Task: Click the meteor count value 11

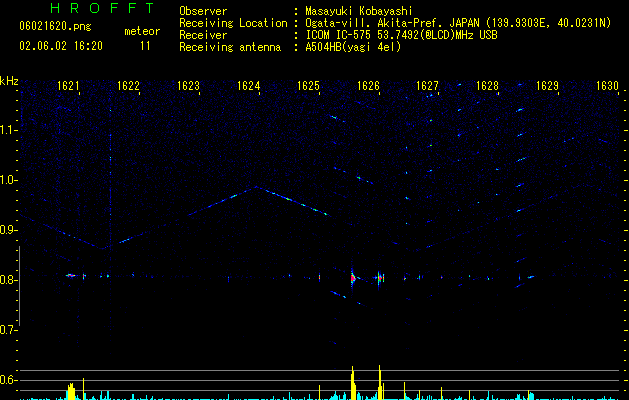Action: [x=145, y=46]
